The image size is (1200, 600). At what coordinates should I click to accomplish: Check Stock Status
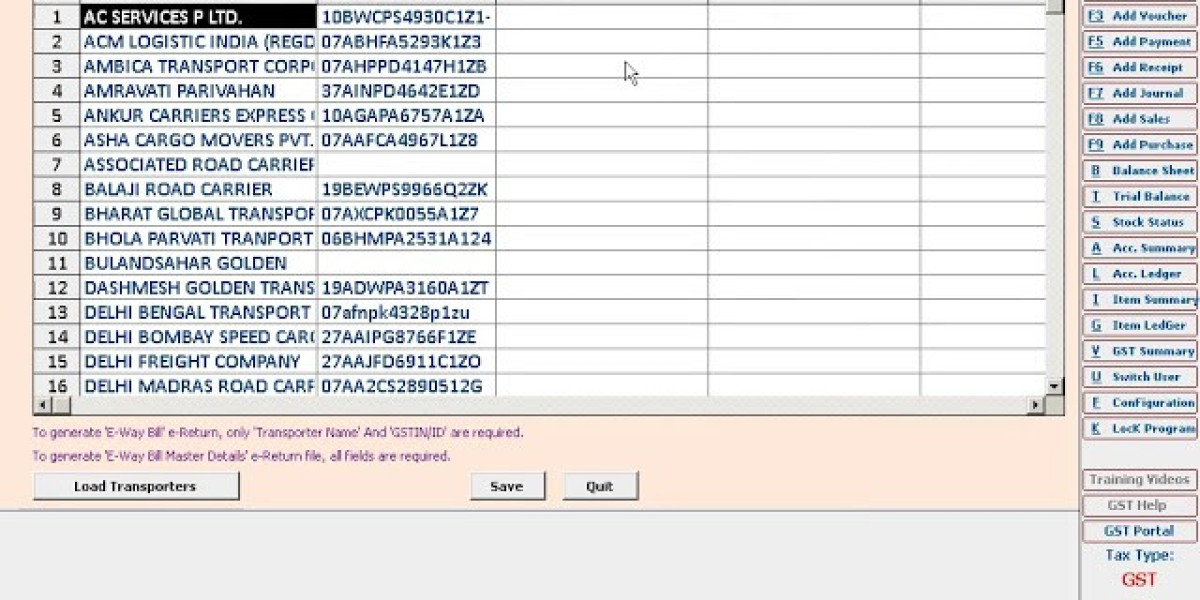(1140, 222)
